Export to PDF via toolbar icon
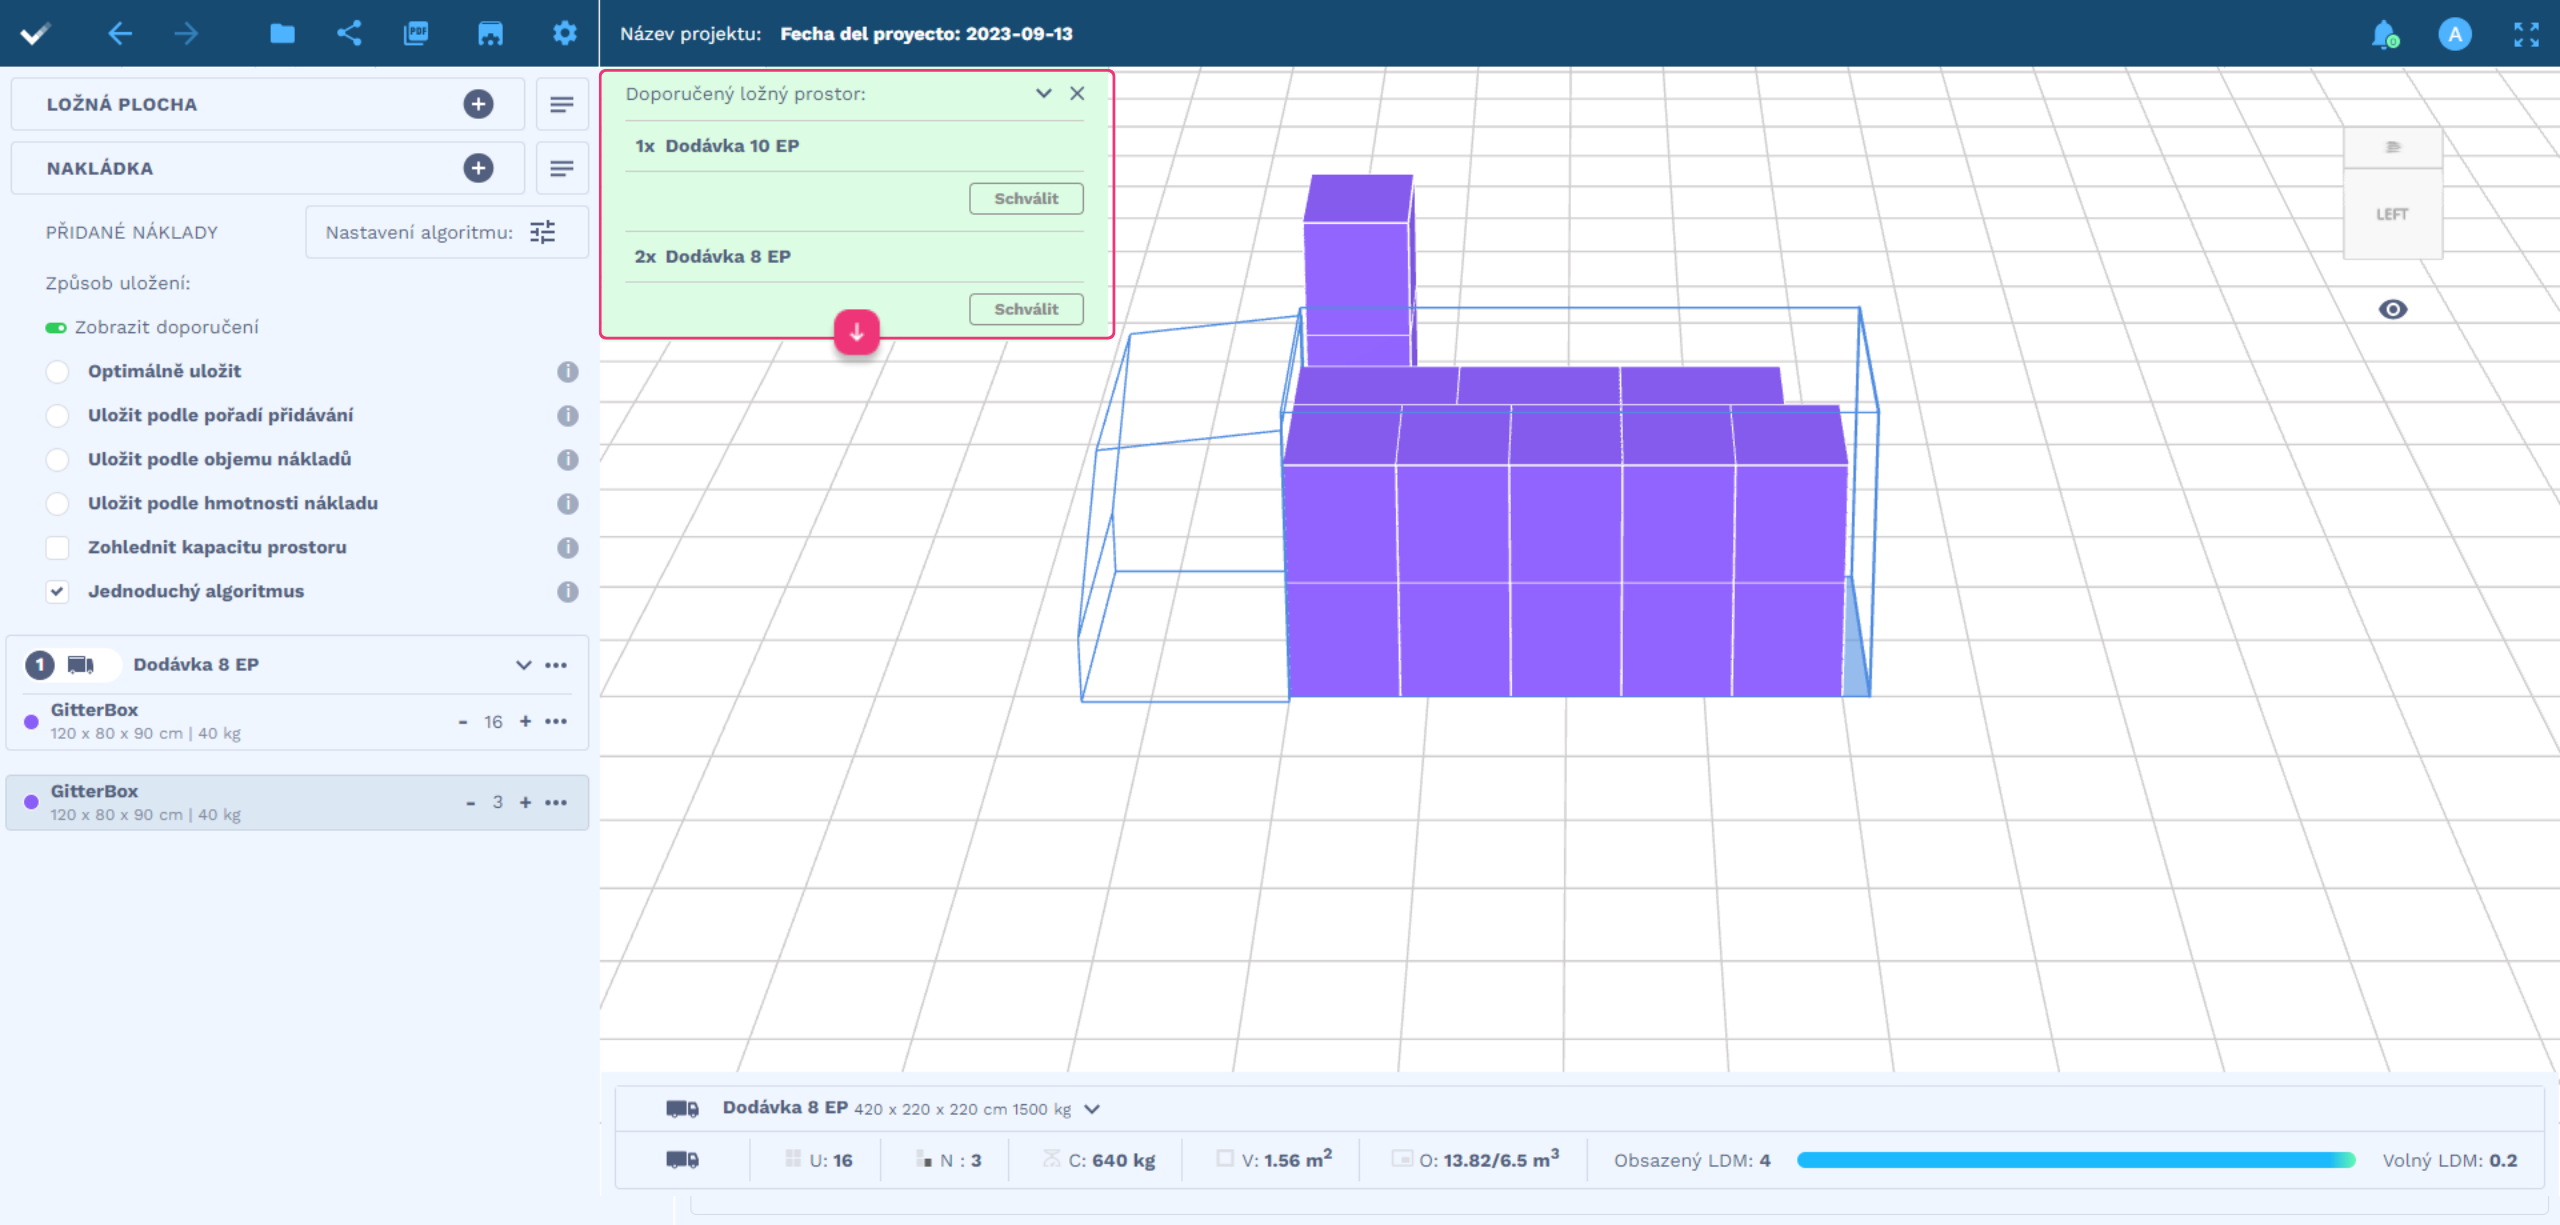Image resolution: width=2560 pixels, height=1225 pixels. pos(416,34)
